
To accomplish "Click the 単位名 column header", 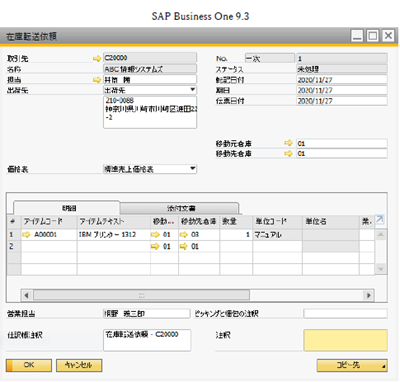I will tap(331, 221).
